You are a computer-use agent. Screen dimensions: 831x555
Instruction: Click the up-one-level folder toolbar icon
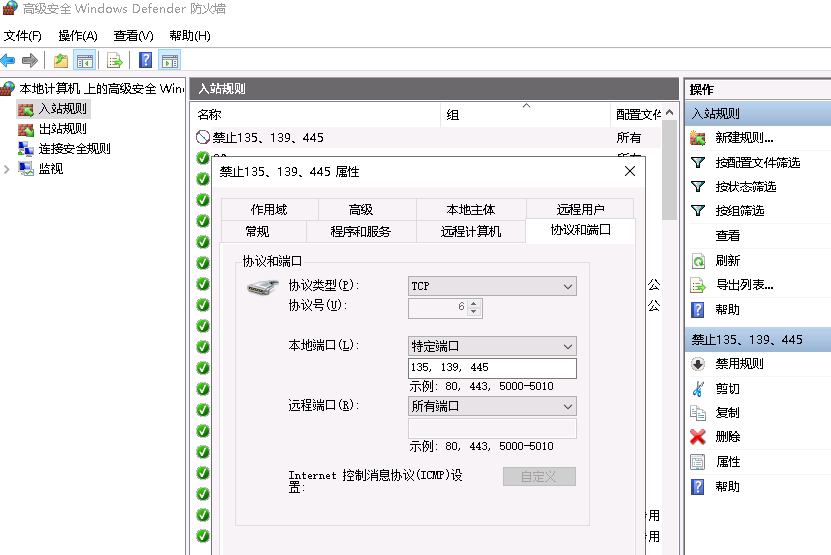(61, 61)
